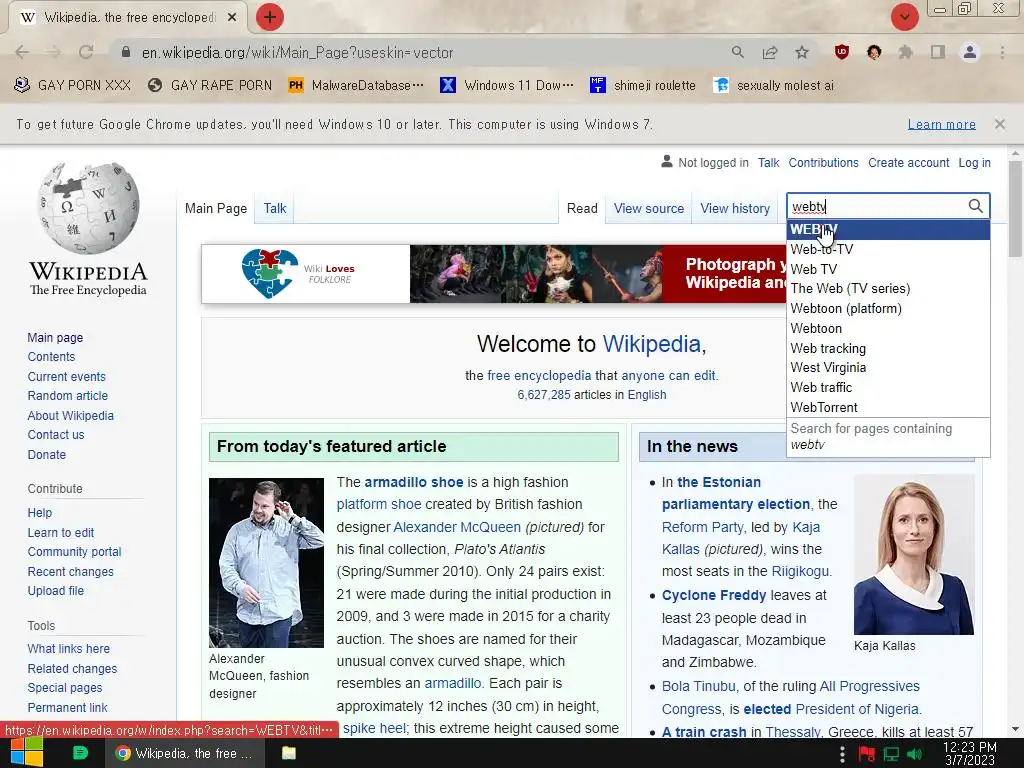This screenshot has width=1024, height=768.
Task: Select The Web (TV series) suggestion
Action: pyautogui.click(x=888, y=289)
